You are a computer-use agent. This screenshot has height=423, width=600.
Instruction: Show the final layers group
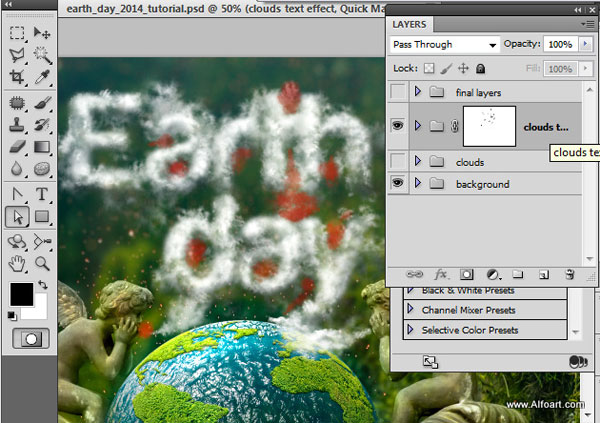tap(398, 92)
